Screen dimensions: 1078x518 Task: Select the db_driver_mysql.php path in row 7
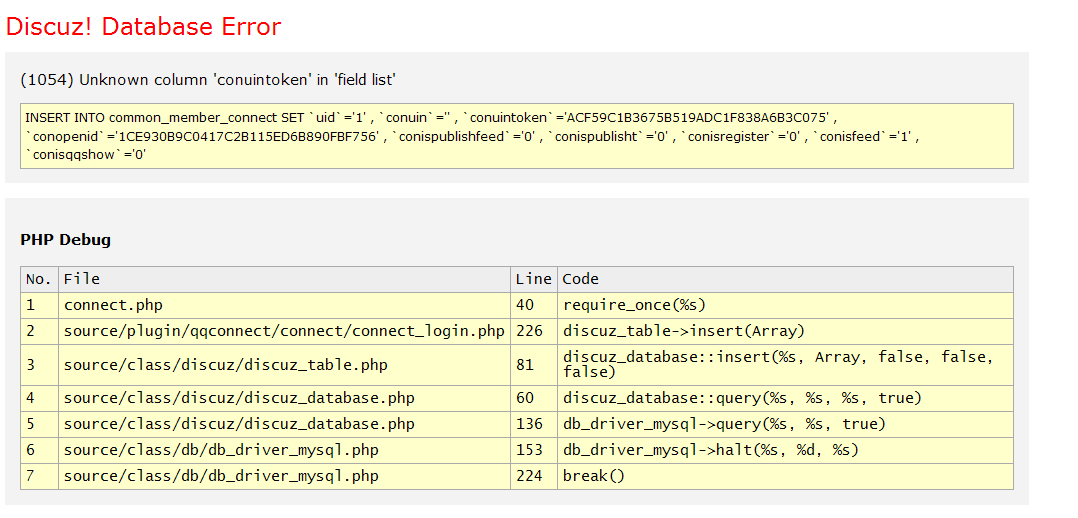tap(221, 476)
